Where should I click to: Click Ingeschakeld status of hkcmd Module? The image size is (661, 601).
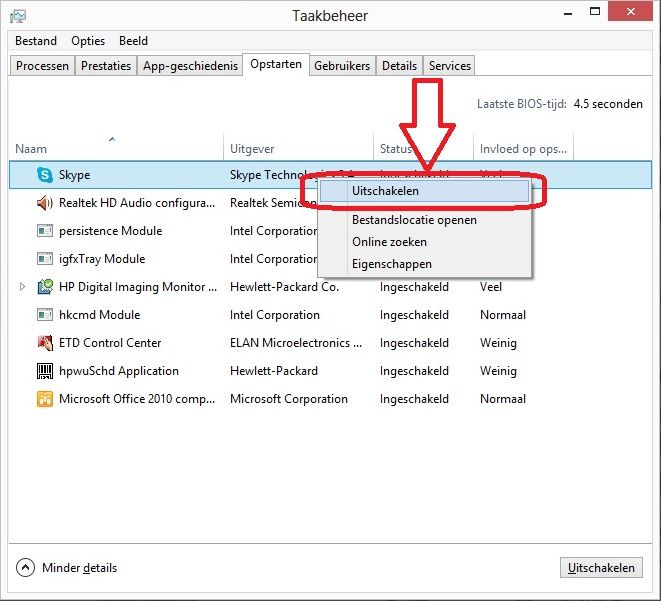[x=414, y=315]
